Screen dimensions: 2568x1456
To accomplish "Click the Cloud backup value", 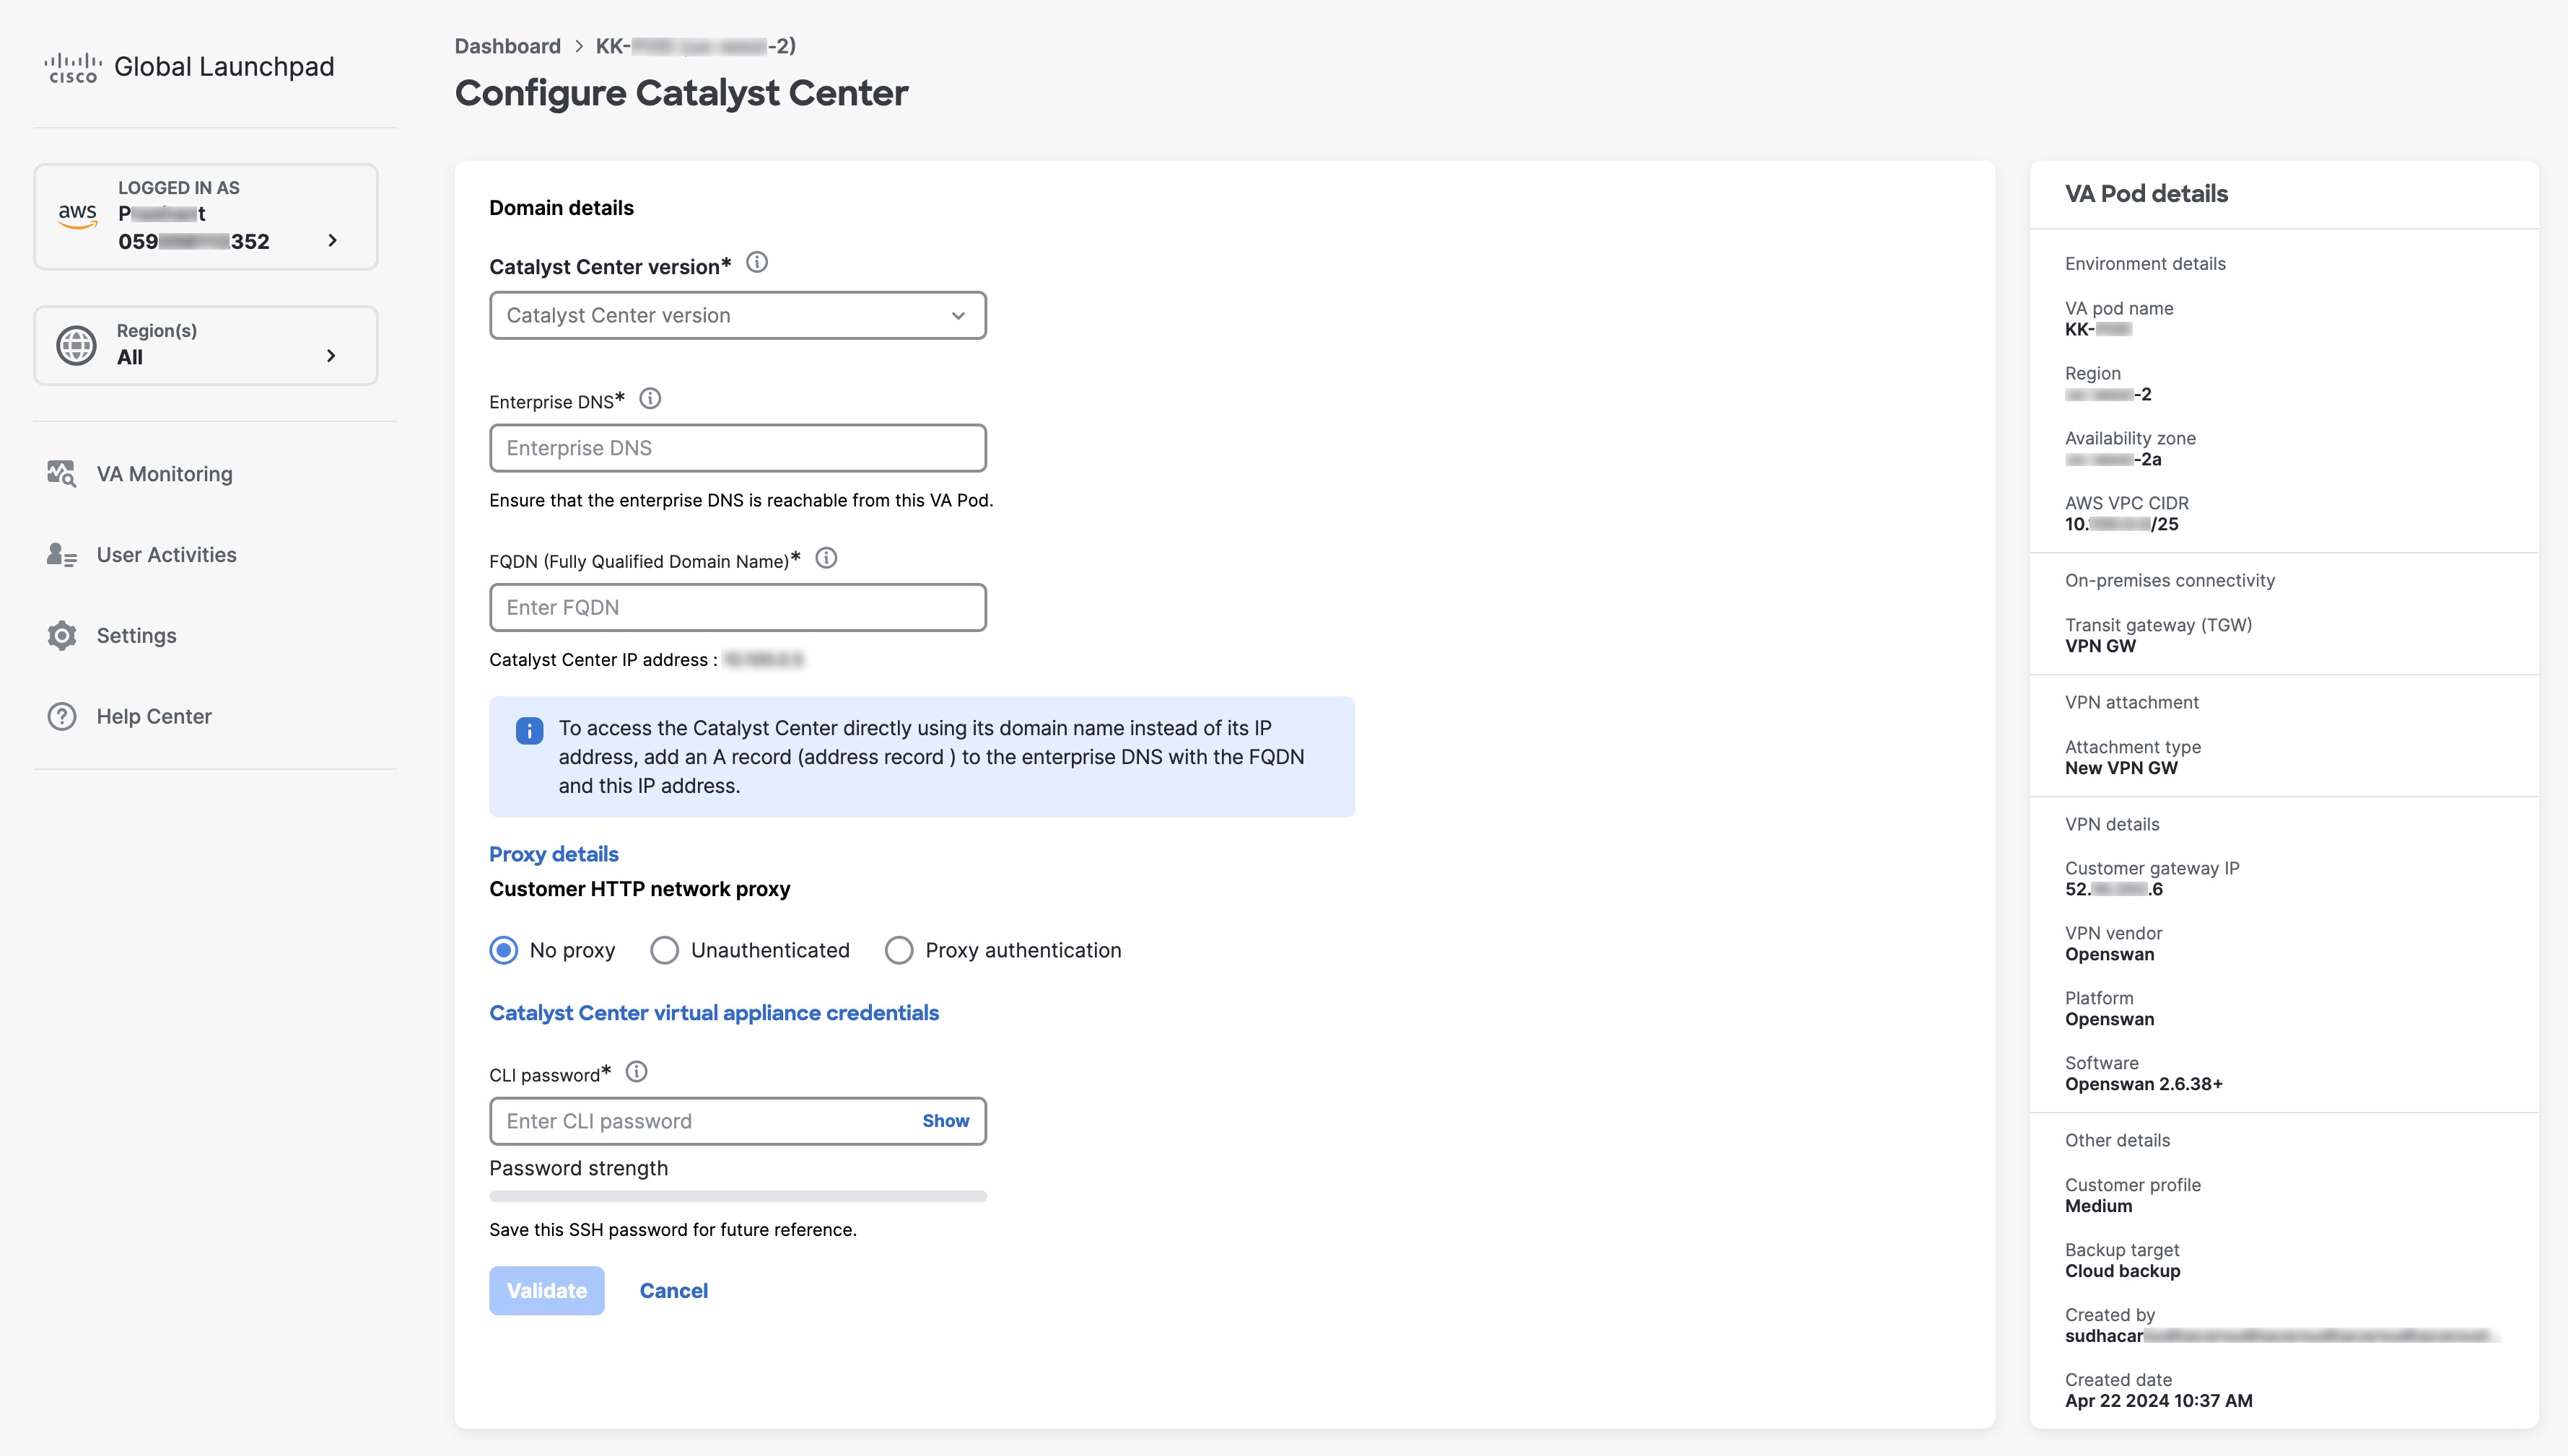I will coord(2122,1272).
